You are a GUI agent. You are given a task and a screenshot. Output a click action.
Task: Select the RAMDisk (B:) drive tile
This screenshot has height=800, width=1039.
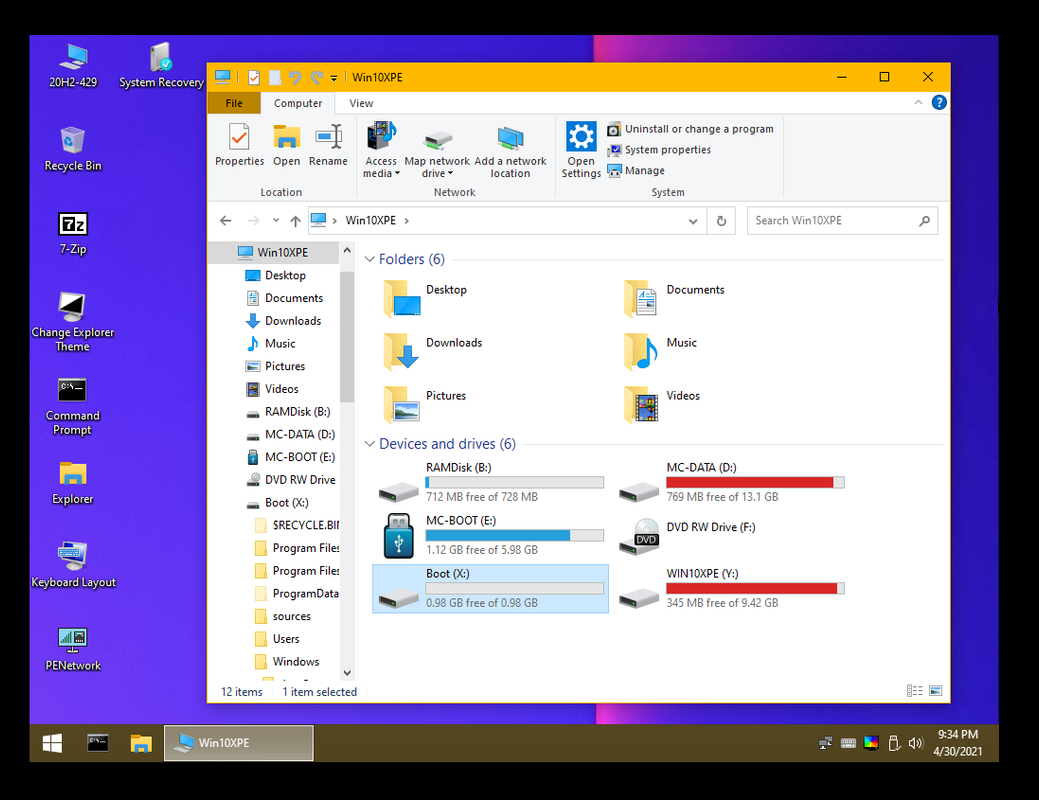pyautogui.click(x=490, y=483)
